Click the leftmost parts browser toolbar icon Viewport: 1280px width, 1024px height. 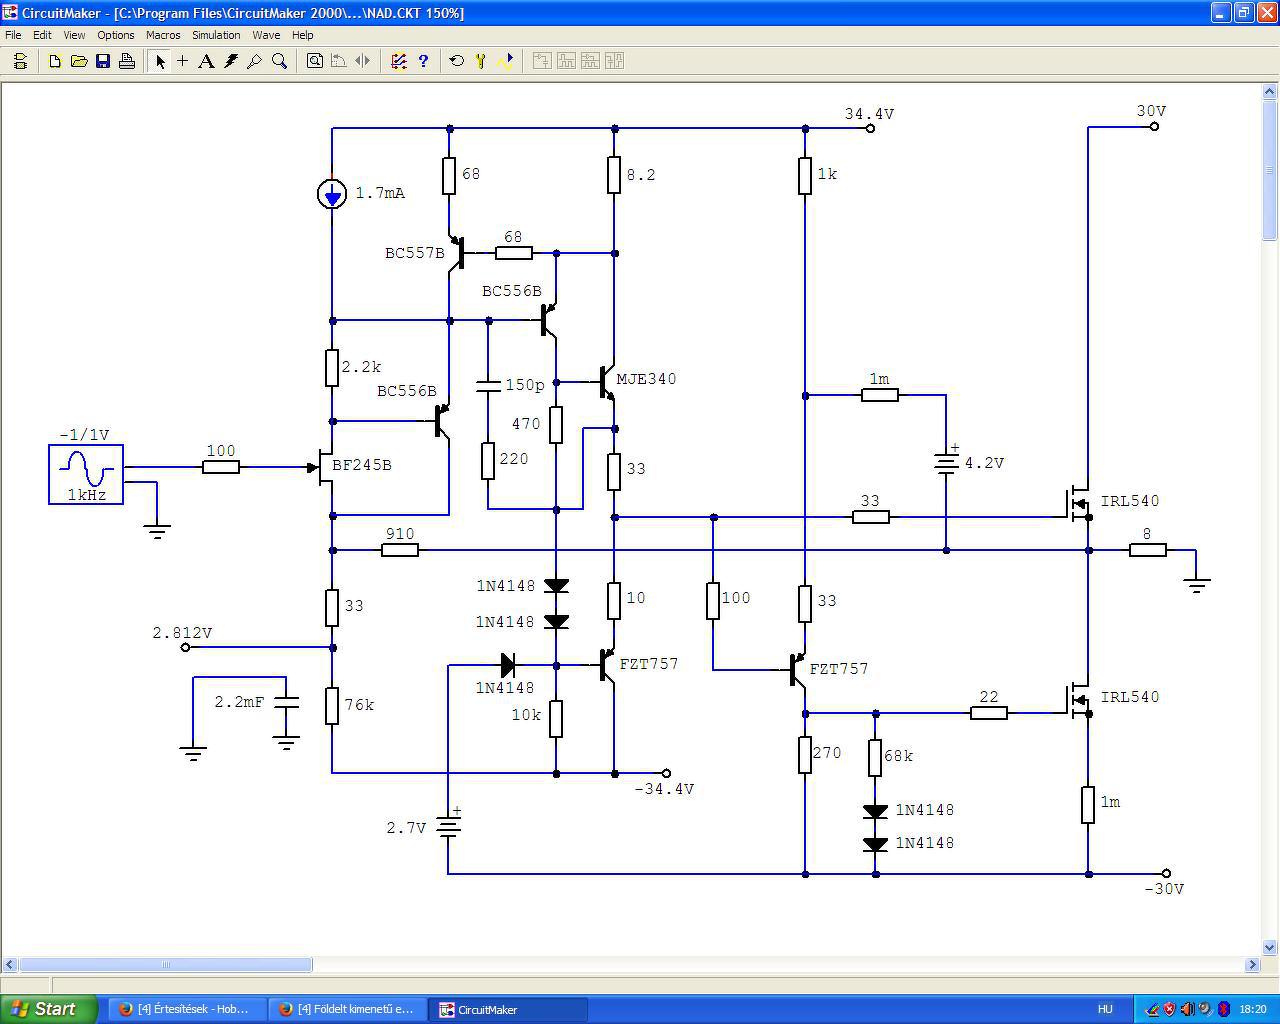[20, 61]
